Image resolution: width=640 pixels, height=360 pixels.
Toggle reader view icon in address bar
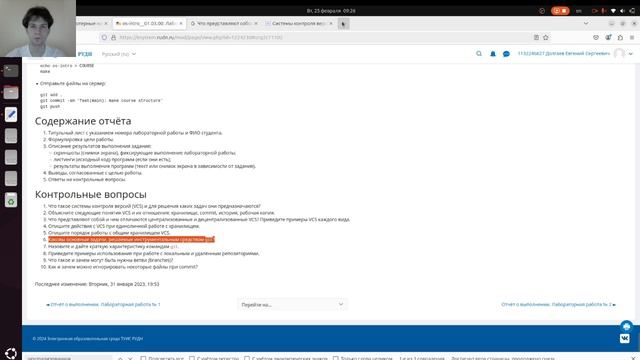536,37
